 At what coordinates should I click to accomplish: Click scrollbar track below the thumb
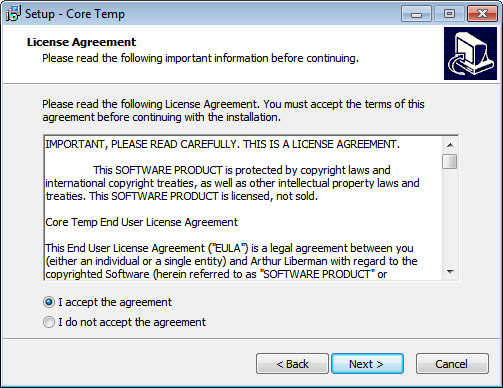[450, 217]
